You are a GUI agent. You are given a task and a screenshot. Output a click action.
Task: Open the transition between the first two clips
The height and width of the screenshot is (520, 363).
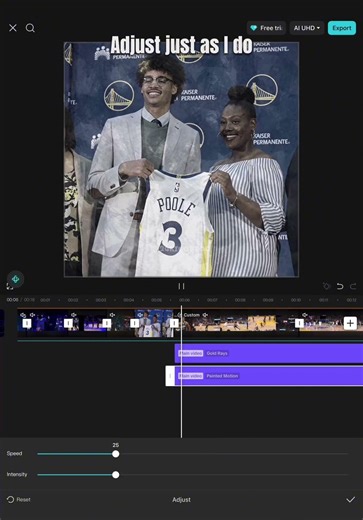click(27, 323)
